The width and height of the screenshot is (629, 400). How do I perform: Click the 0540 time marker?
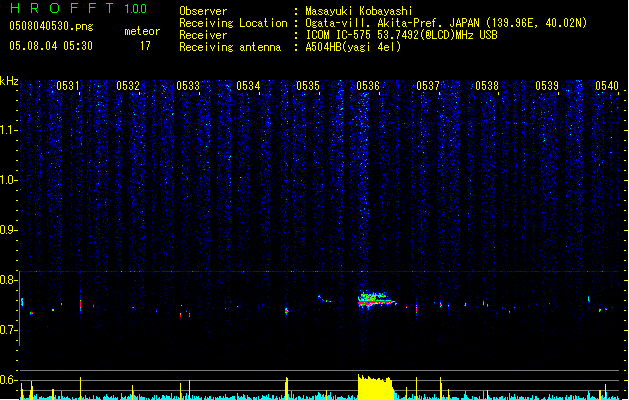click(607, 85)
